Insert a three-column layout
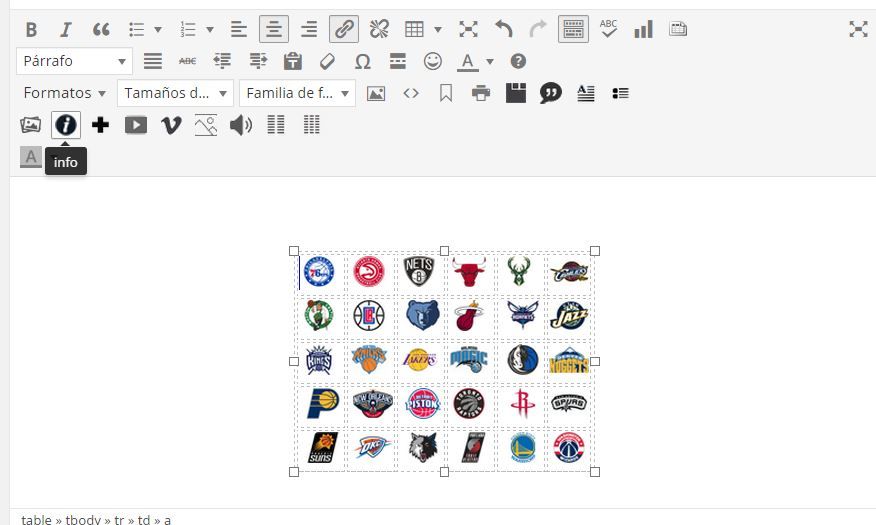Viewport: 876px width, 525px height. tap(276, 125)
